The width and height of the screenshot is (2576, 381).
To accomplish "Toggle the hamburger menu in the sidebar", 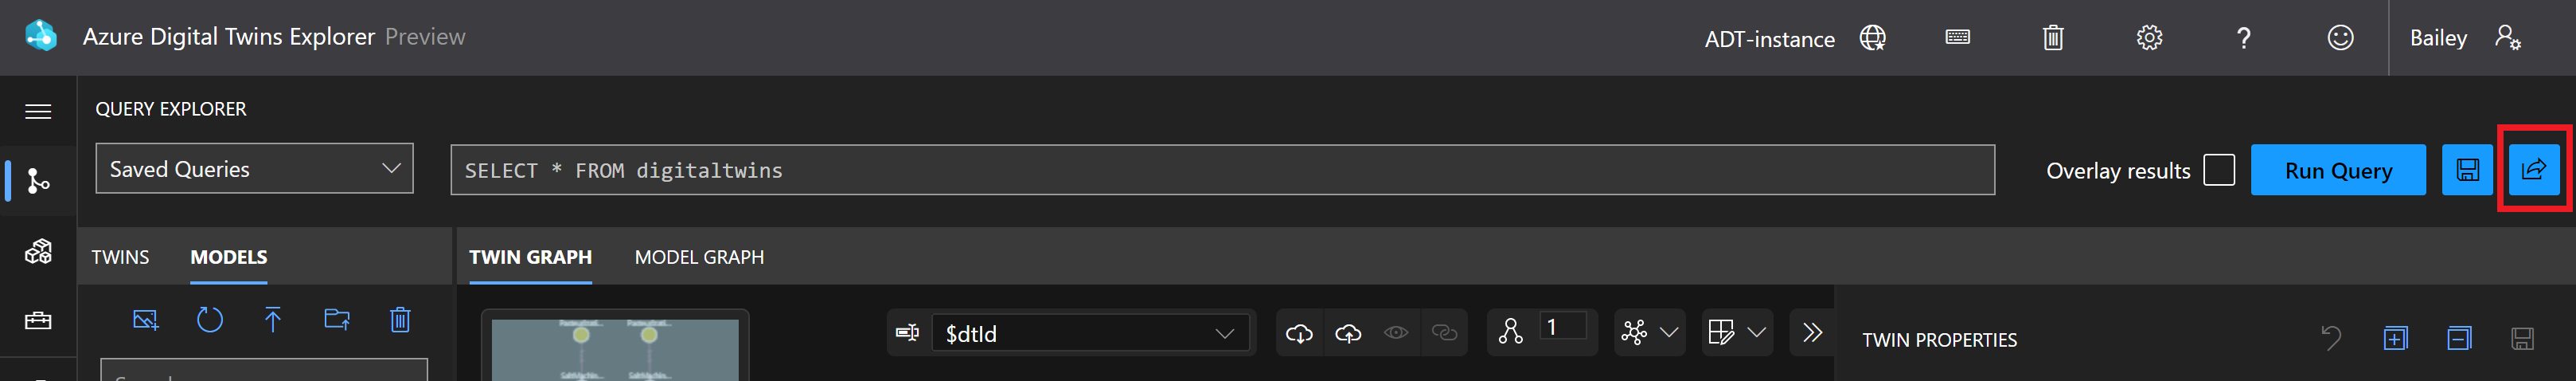I will tap(38, 111).
